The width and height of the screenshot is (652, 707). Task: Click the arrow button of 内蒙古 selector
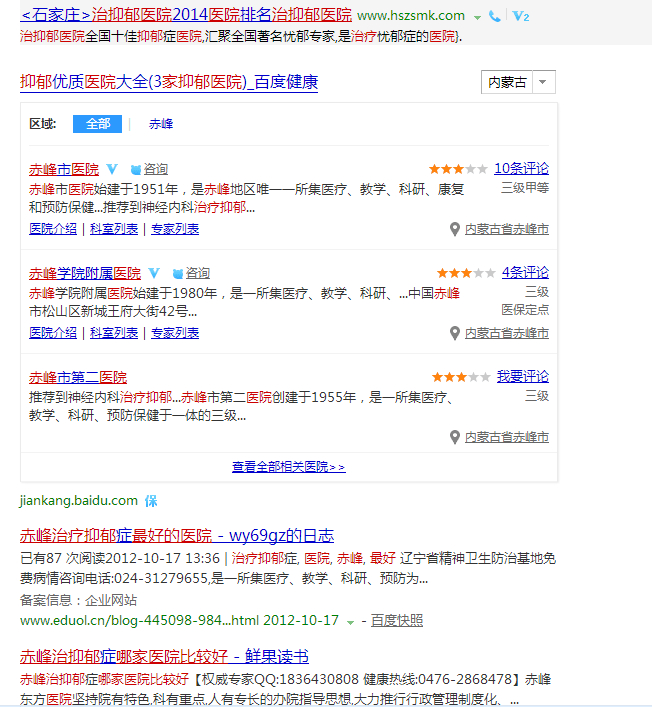(x=543, y=82)
